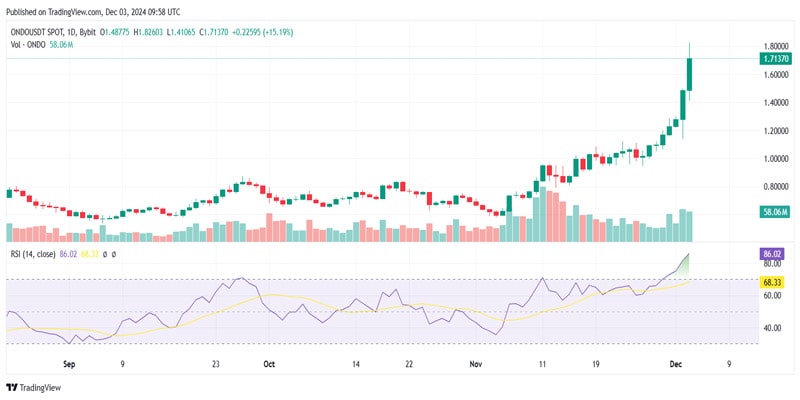Click the low value L1.41065

coord(182,32)
